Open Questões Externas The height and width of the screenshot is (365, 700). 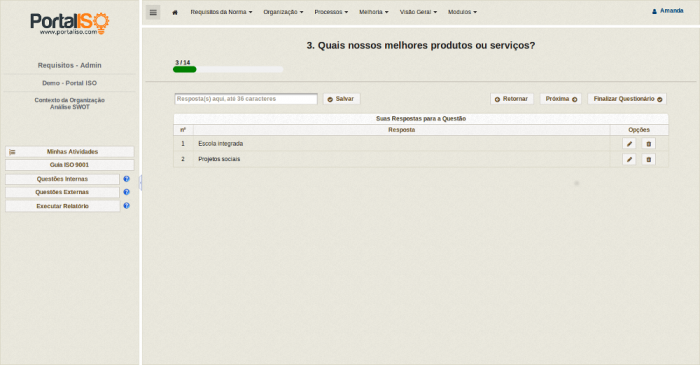coord(62,192)
